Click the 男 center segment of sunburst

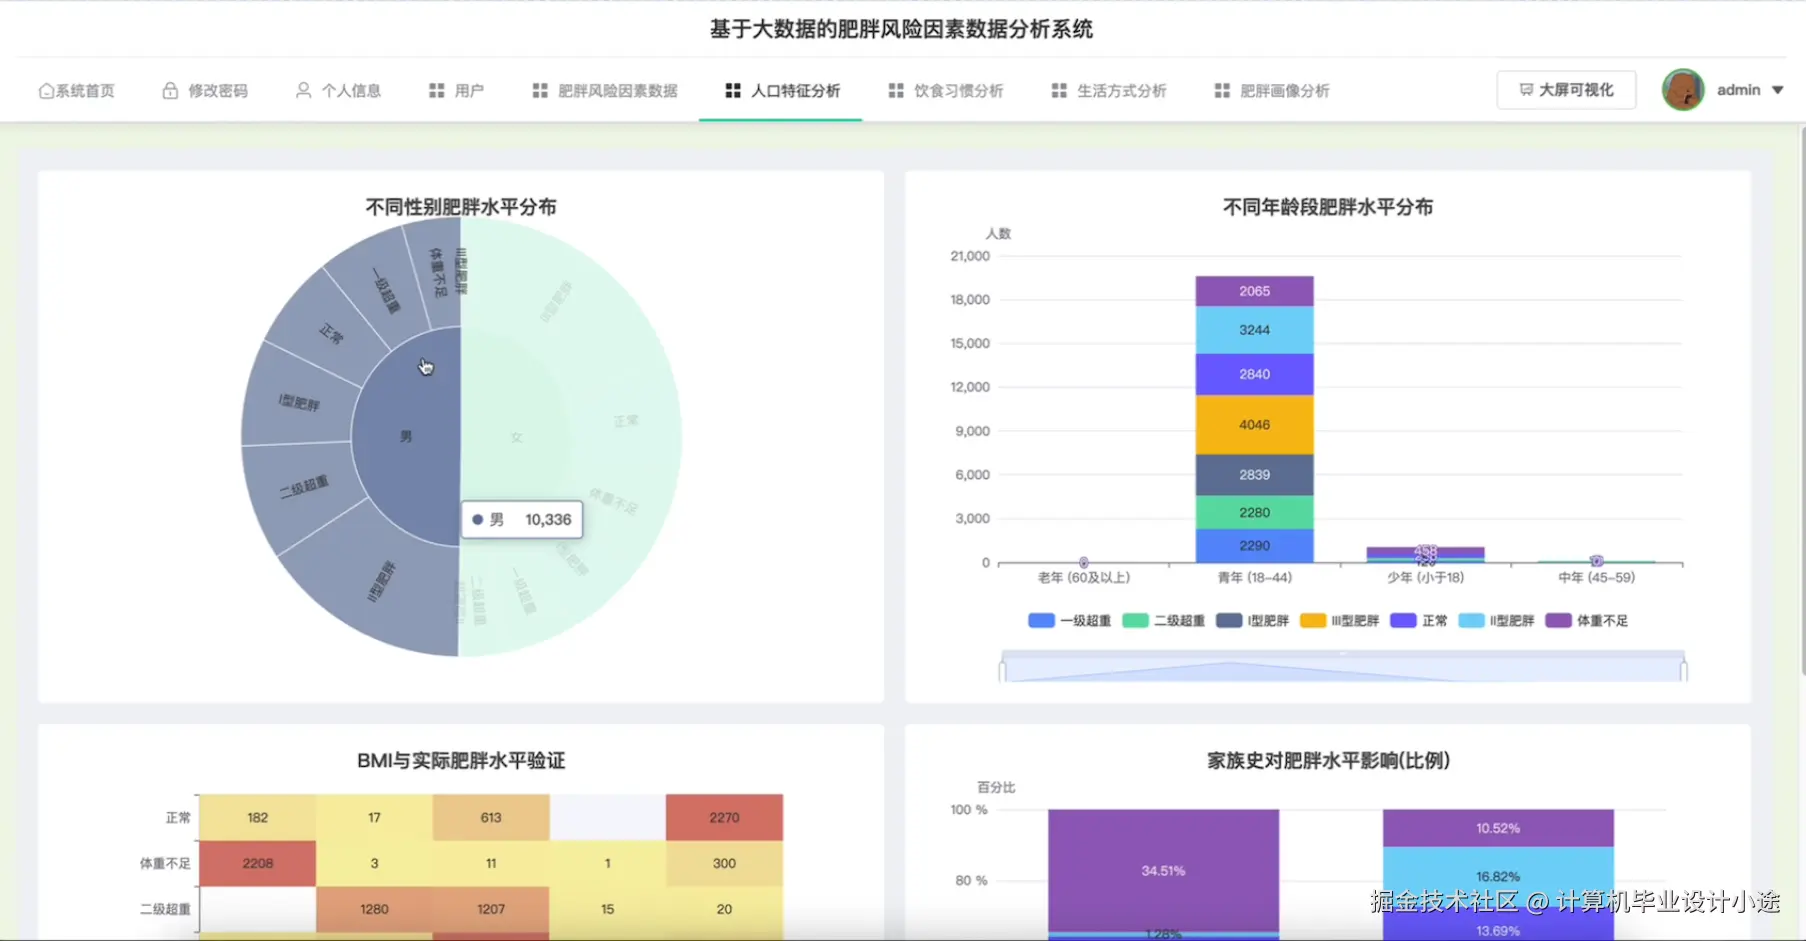coord(406,437)
